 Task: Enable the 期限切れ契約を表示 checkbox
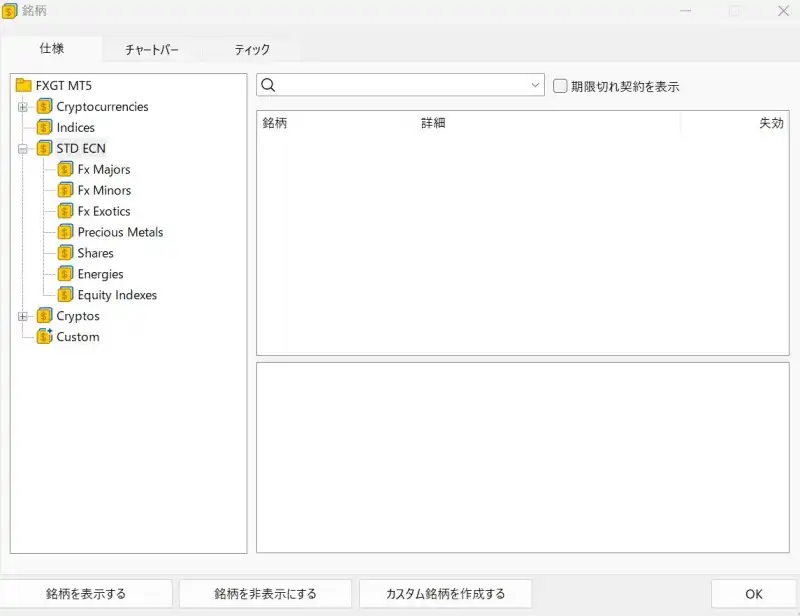(560, 86)
